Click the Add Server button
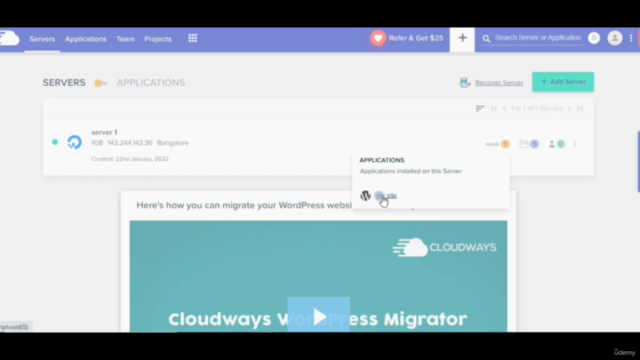 [x=563, y=82]
